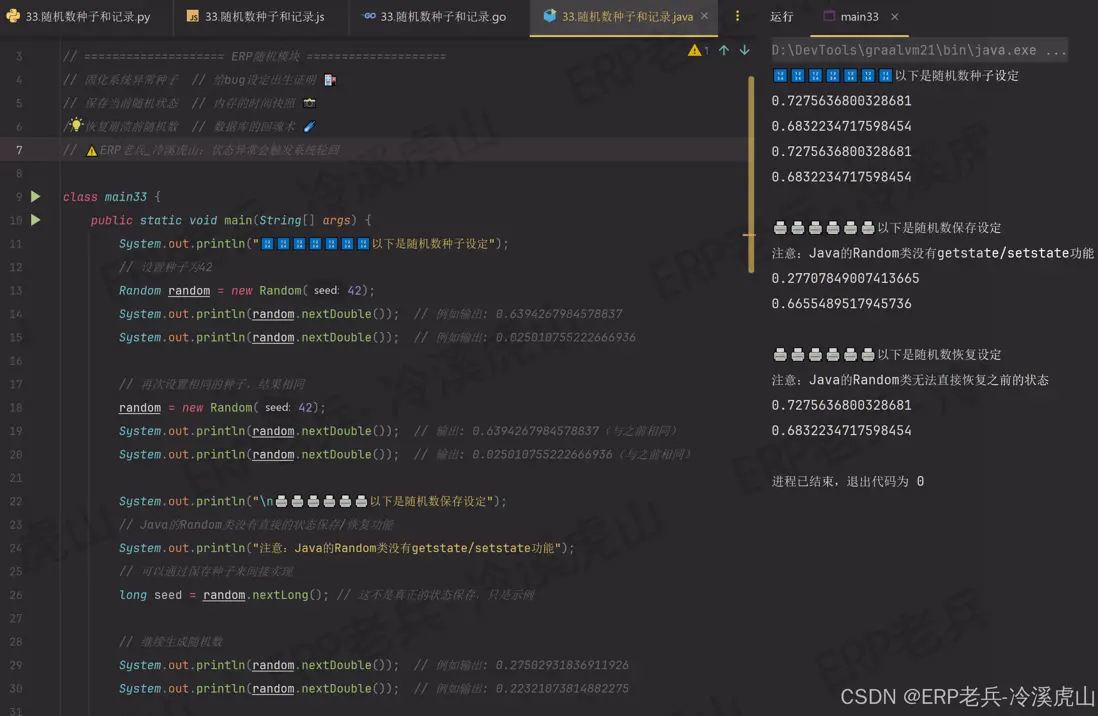Screen dimensions: 1098x716
Task: Go to next highlighted problem arrow
Action: click(744, 50)
